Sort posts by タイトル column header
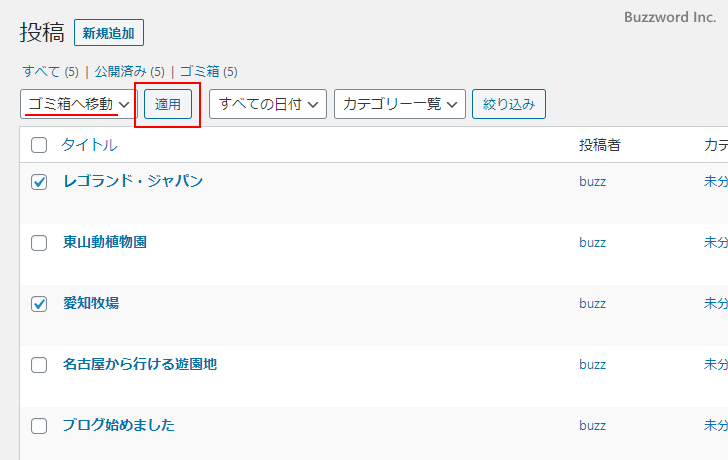 click(89, 145)
